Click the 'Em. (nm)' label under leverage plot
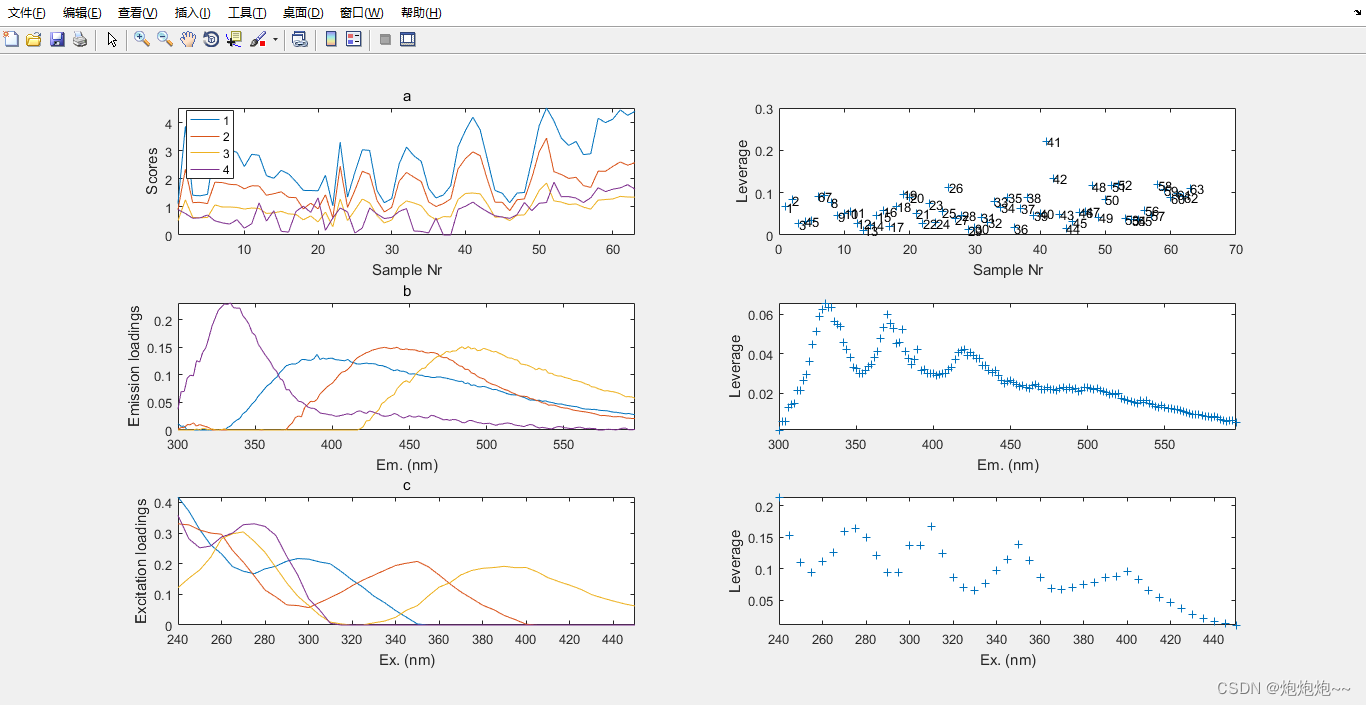Screen dimensions: 1366x705 click(1008, 465)
